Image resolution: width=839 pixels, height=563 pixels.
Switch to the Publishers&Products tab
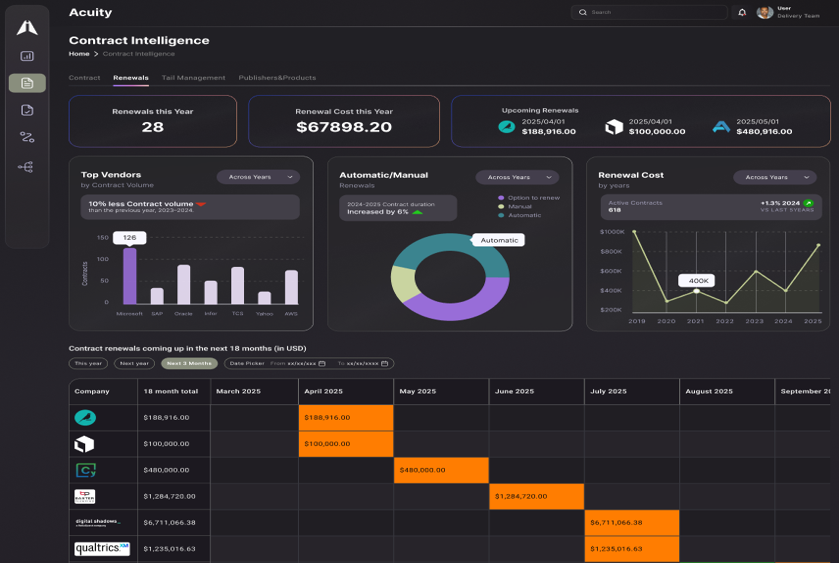click(277, 78)
